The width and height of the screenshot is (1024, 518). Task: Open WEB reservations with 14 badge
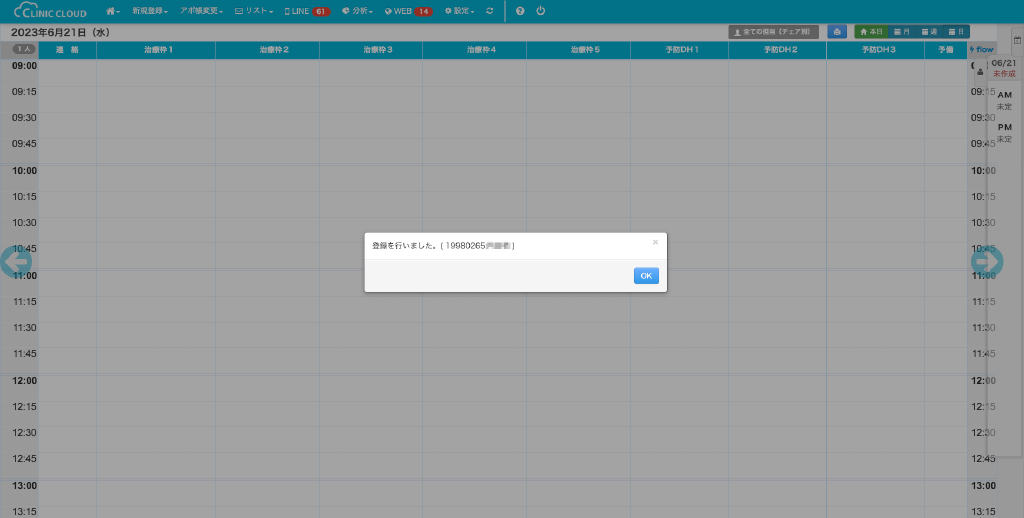pyautogui.click(x=408, y=11)
